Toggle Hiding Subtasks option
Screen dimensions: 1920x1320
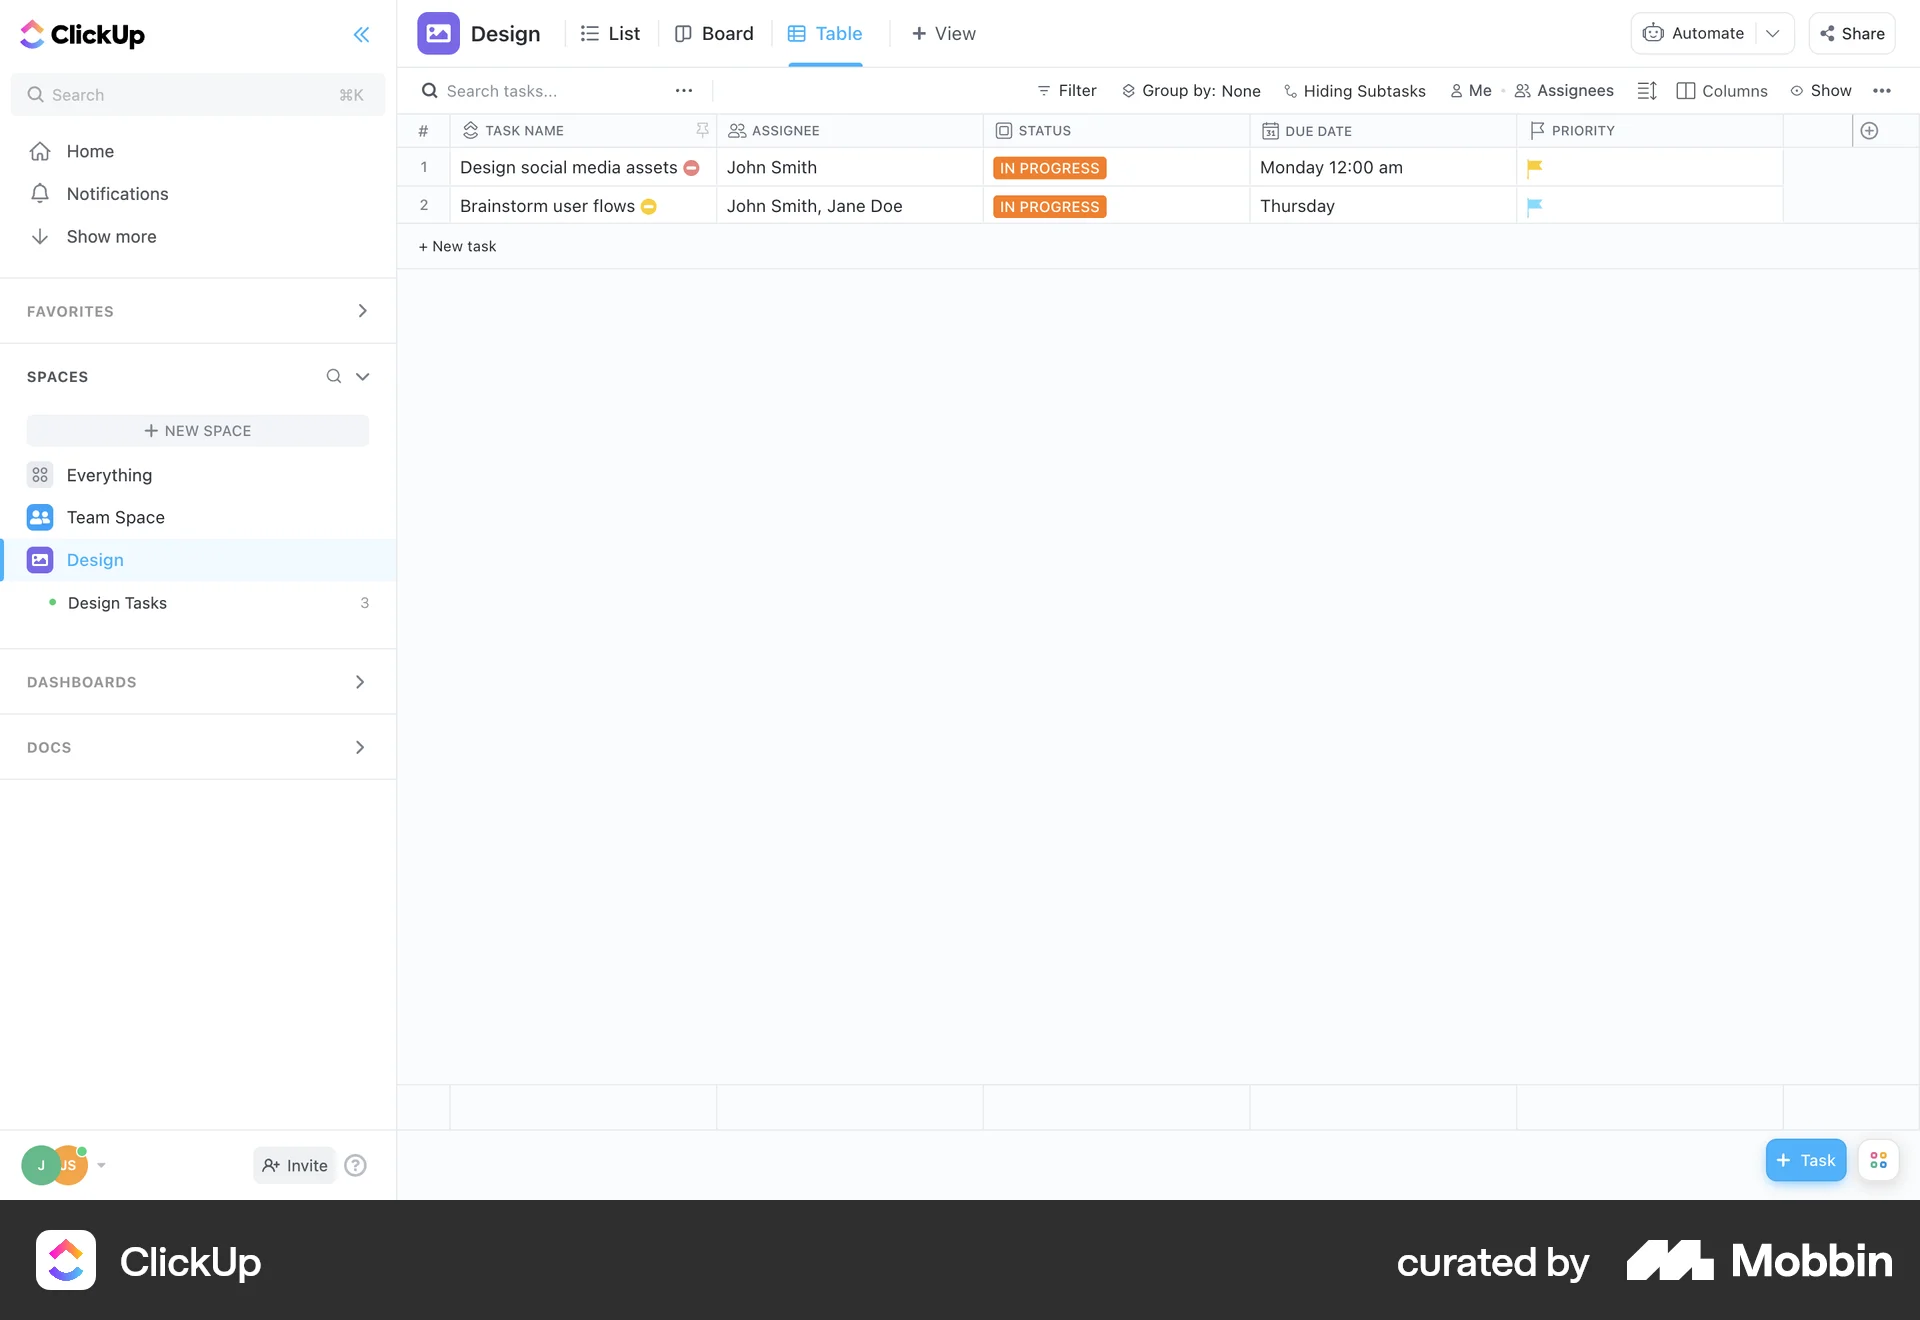point(1355,91)
